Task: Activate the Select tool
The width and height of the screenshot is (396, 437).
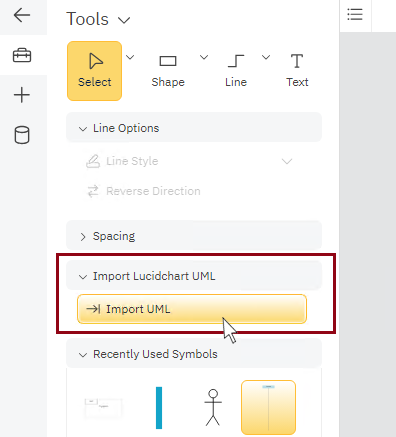Action: click(x=94, y=71)
